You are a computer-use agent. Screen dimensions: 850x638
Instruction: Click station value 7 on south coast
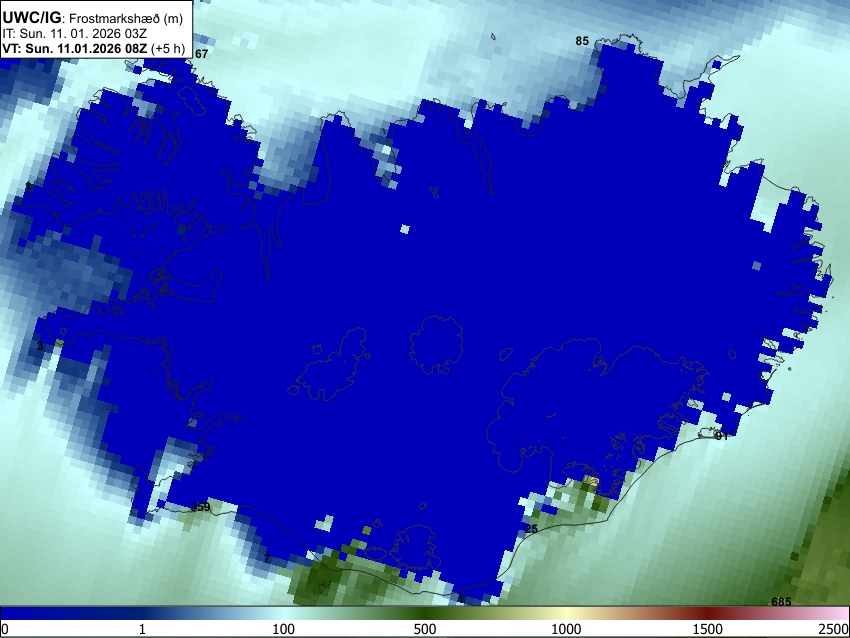tap(267, 559)
